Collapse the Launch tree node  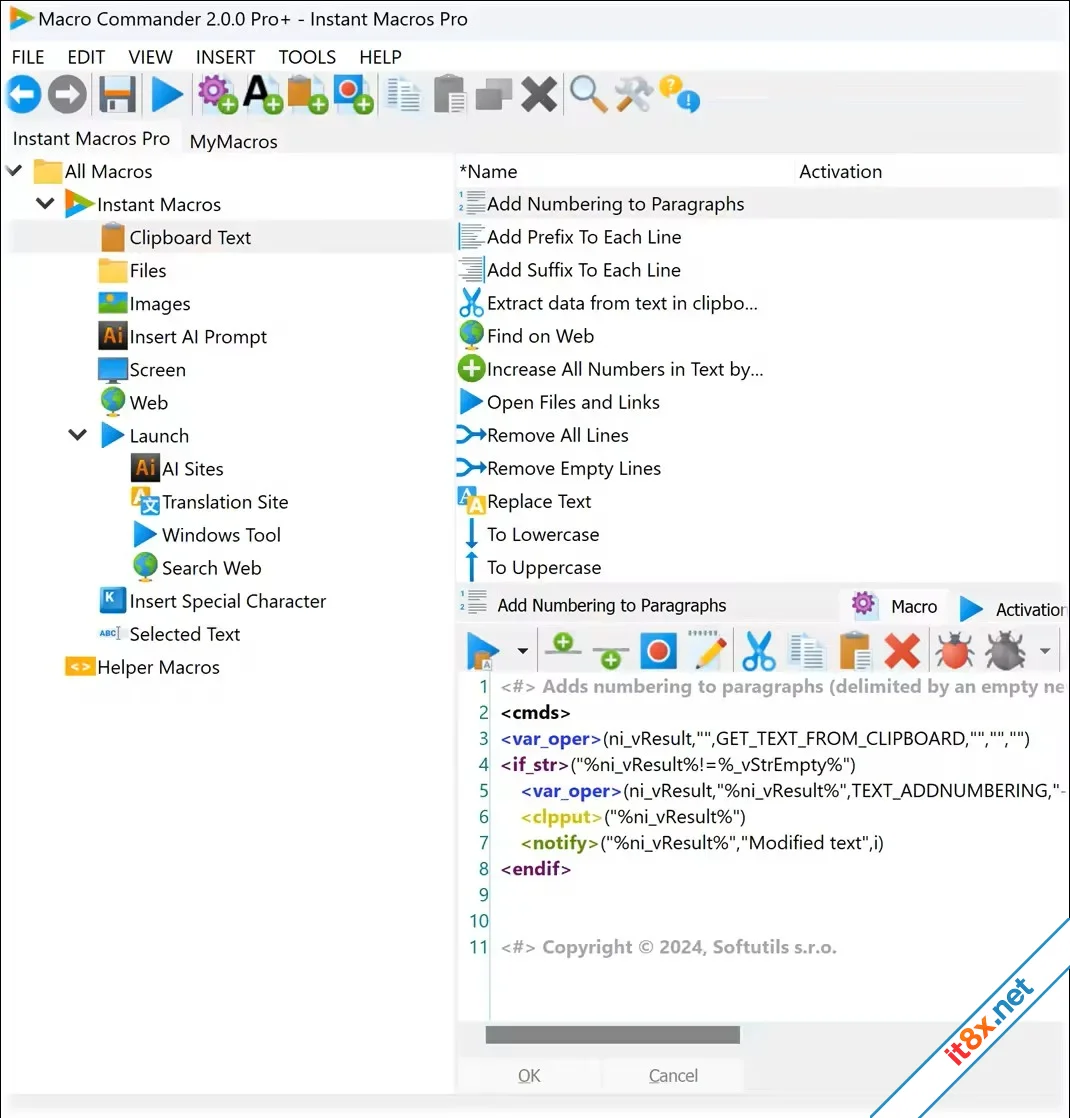coord(78,435)
